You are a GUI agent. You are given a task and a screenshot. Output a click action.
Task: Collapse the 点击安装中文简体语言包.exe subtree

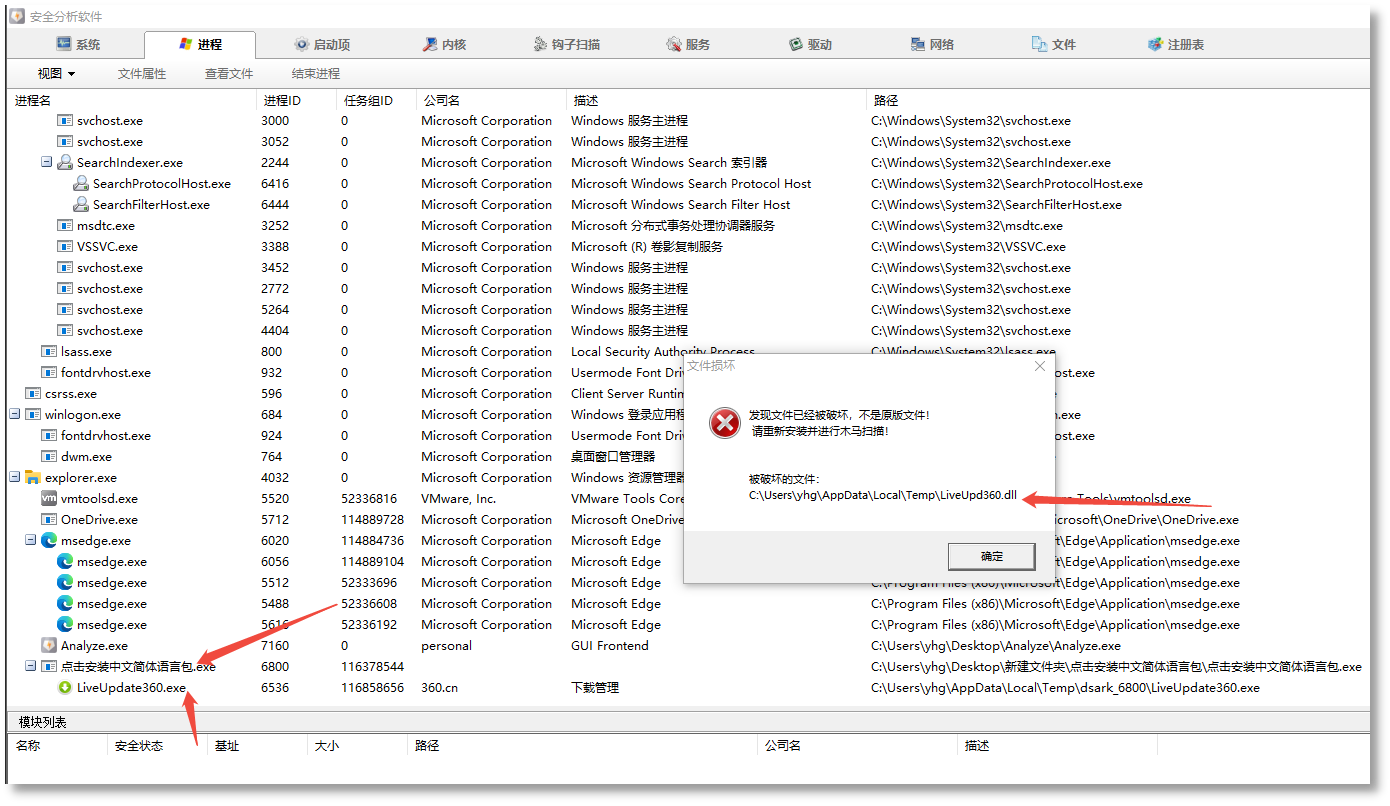31,666
